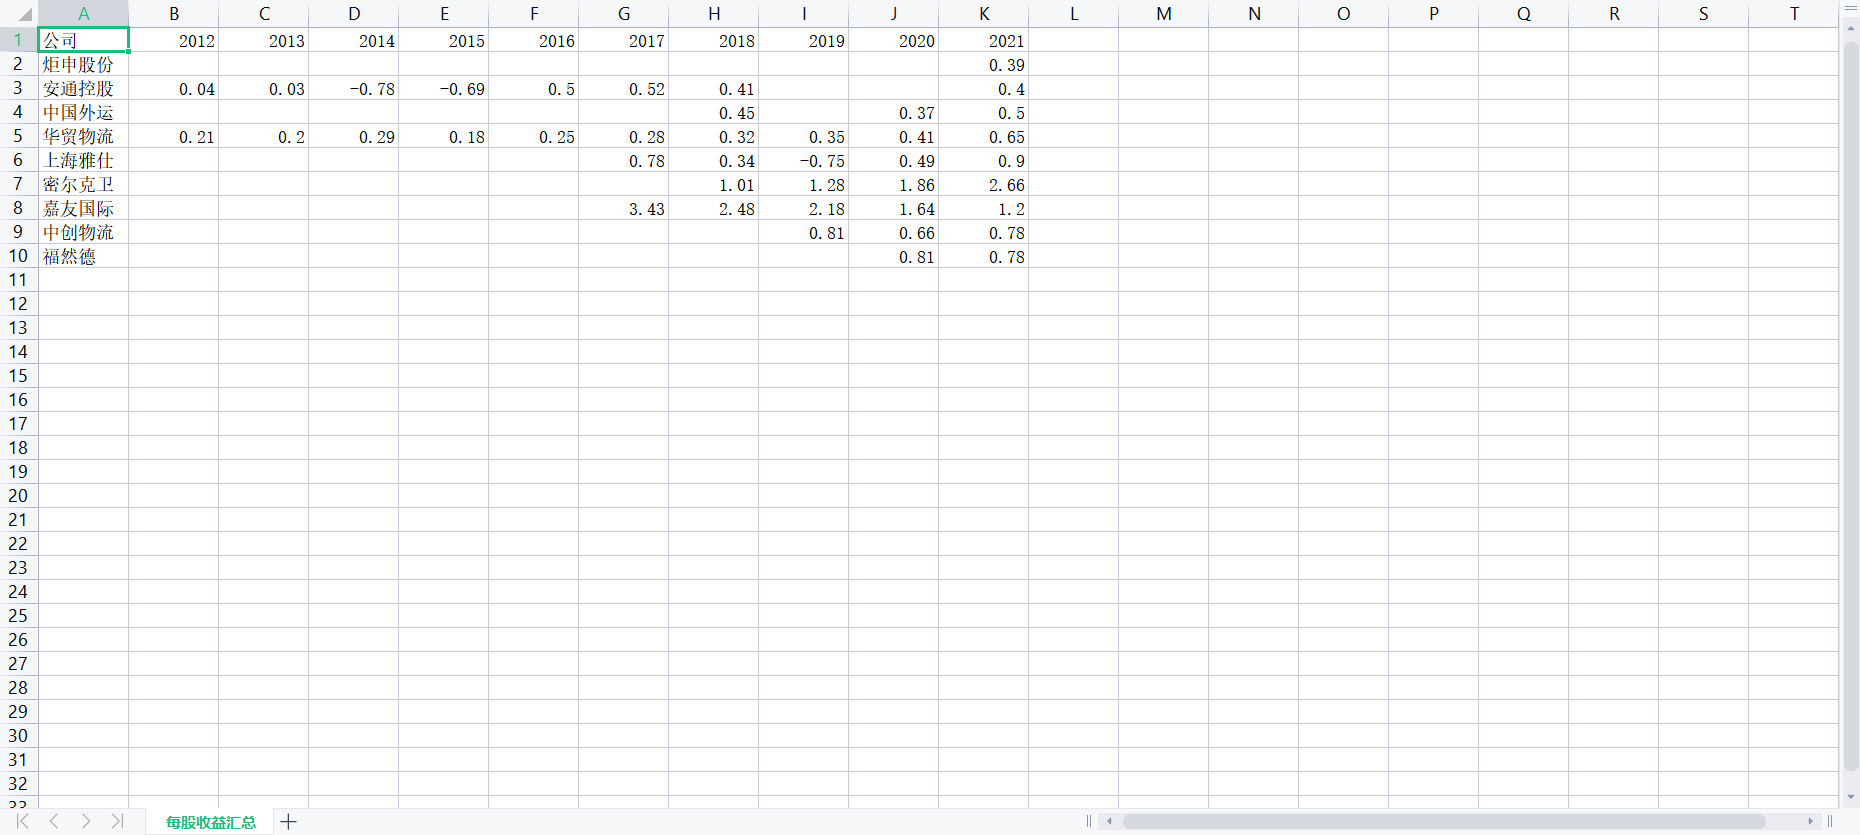Click cell 上海雅仕

(x=84, y=160)
